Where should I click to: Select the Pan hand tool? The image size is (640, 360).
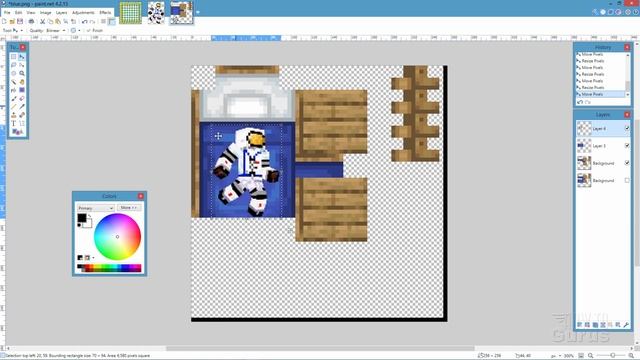tap(22, 82)
